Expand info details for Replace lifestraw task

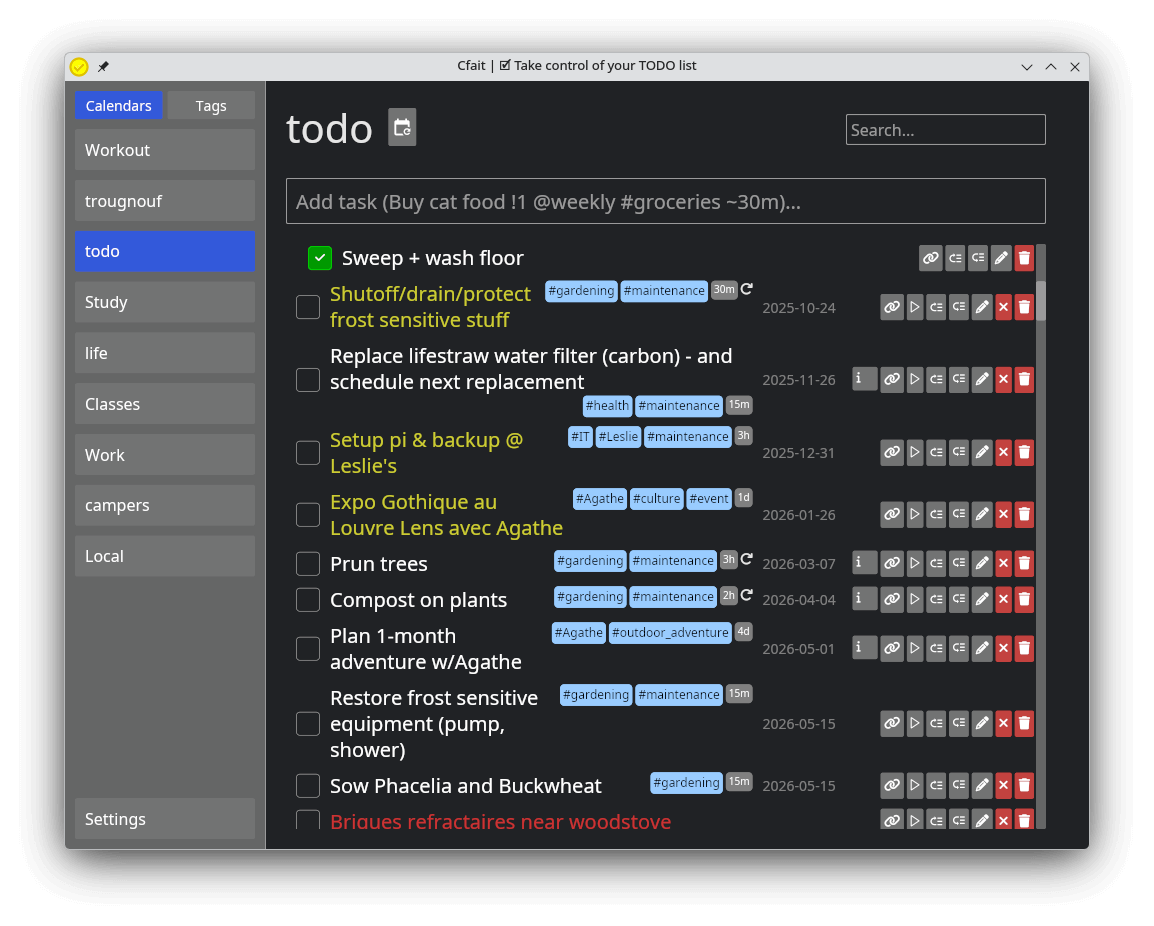(864, 379)
